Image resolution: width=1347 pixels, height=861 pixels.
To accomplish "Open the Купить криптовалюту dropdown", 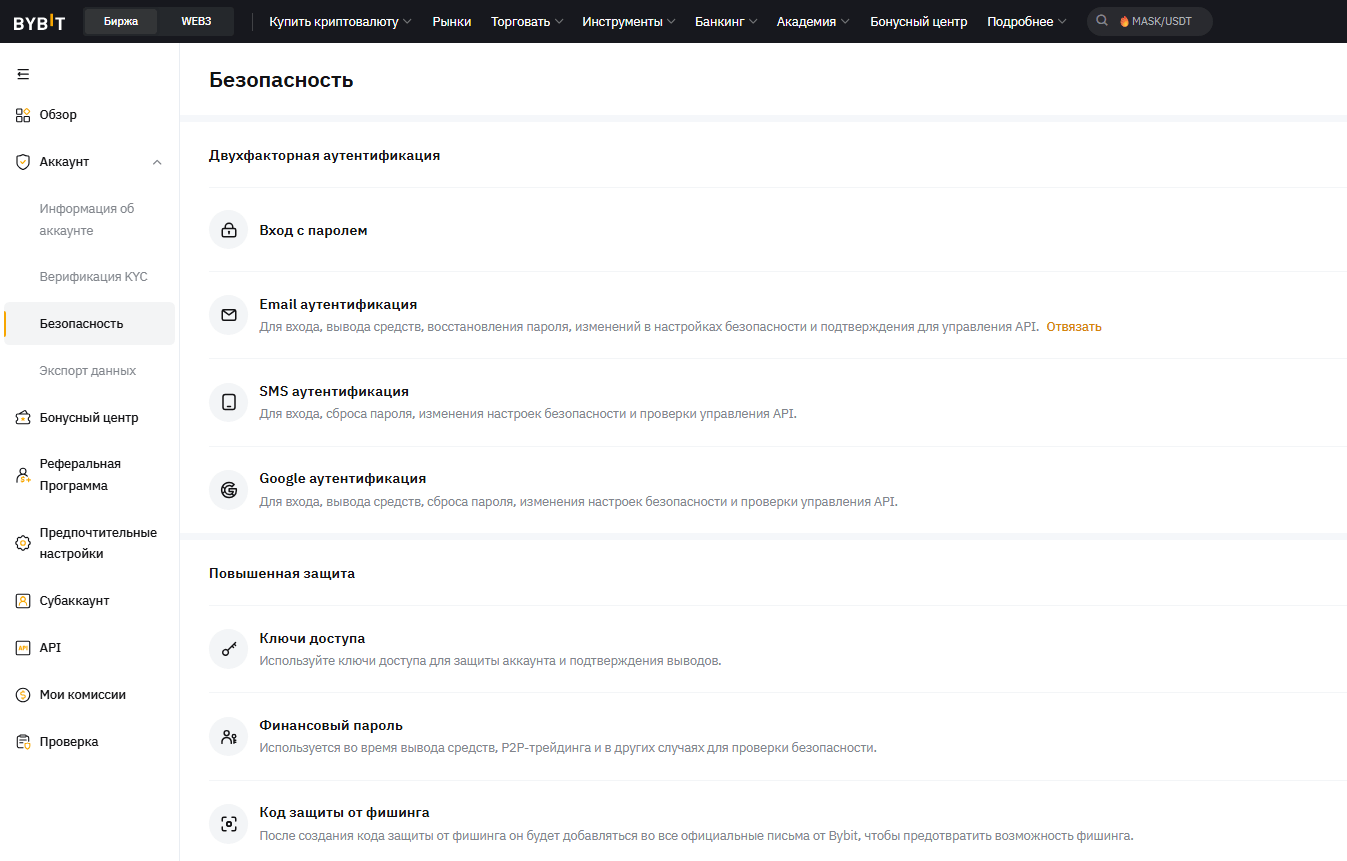I will point(340,22).
